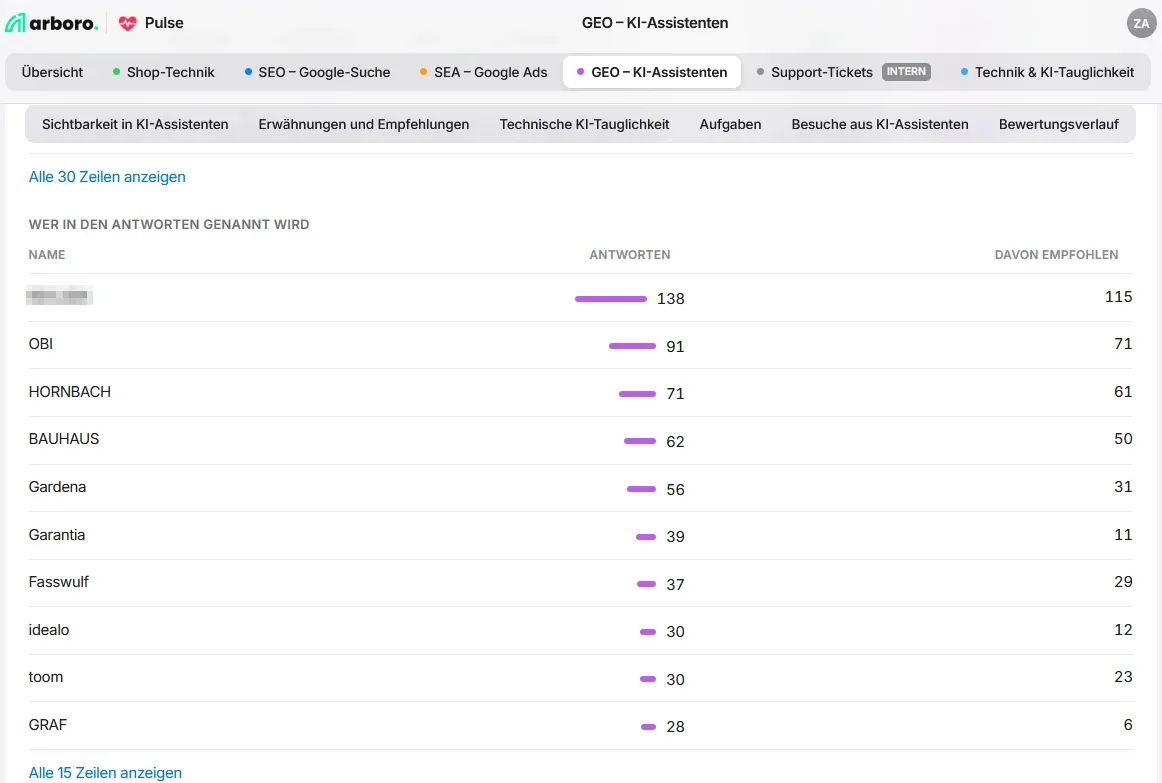Image resolution: width=1162 pixels, height=783 pixels.
Task: Open the ZA user avatar
Action: [1141, 23]
